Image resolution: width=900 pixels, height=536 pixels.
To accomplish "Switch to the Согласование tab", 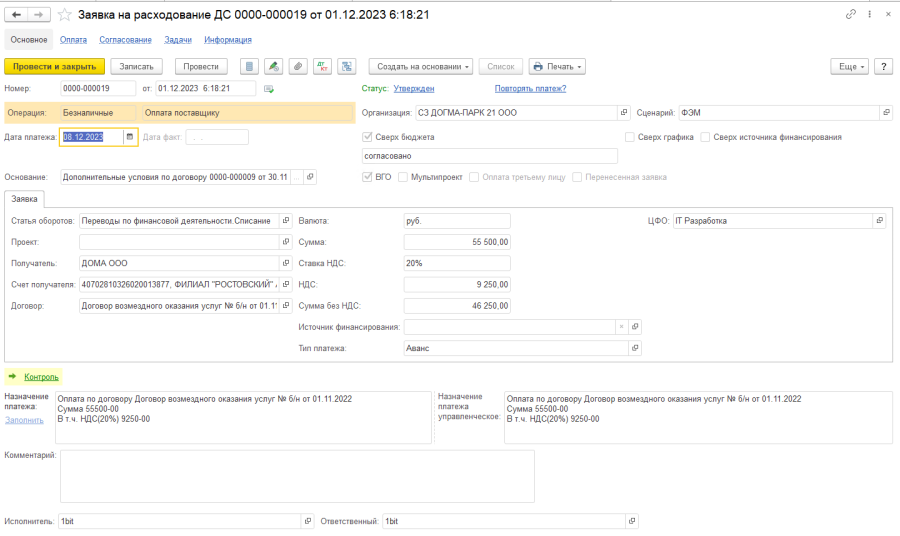I will [x=125, y=40].
